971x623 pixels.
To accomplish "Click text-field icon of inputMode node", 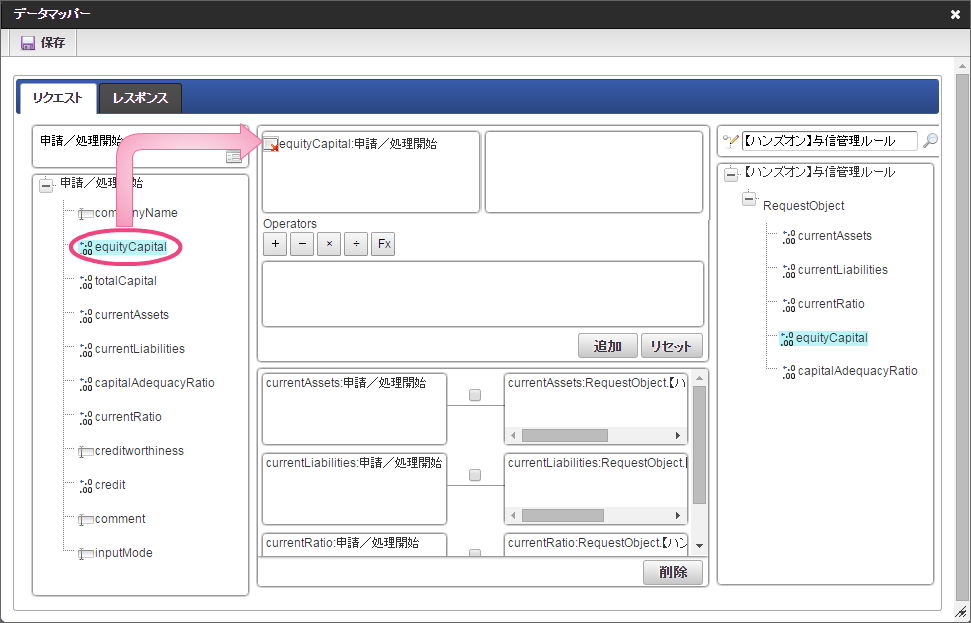I will (x=86, y=554).
